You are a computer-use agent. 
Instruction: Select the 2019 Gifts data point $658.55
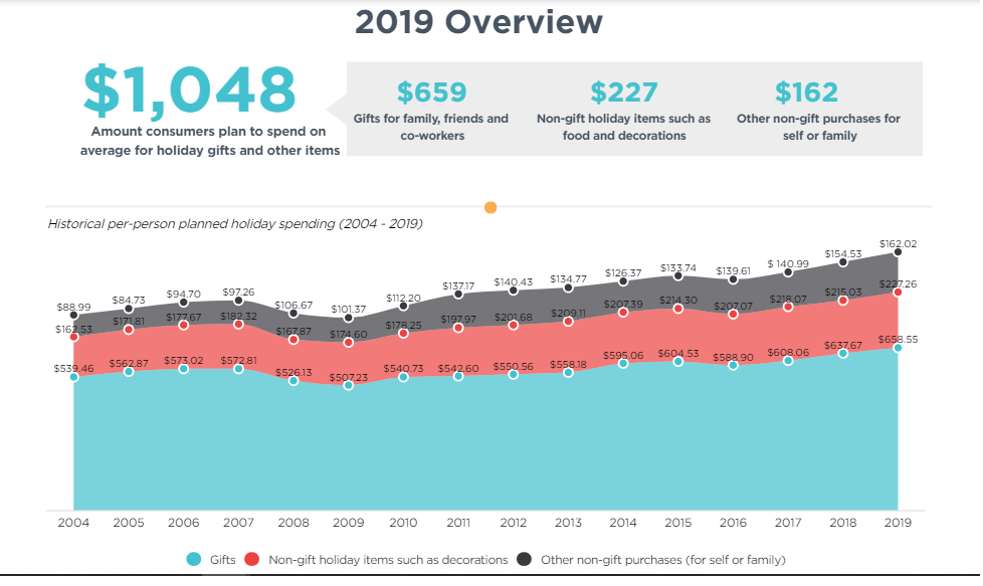coord(898,348)
